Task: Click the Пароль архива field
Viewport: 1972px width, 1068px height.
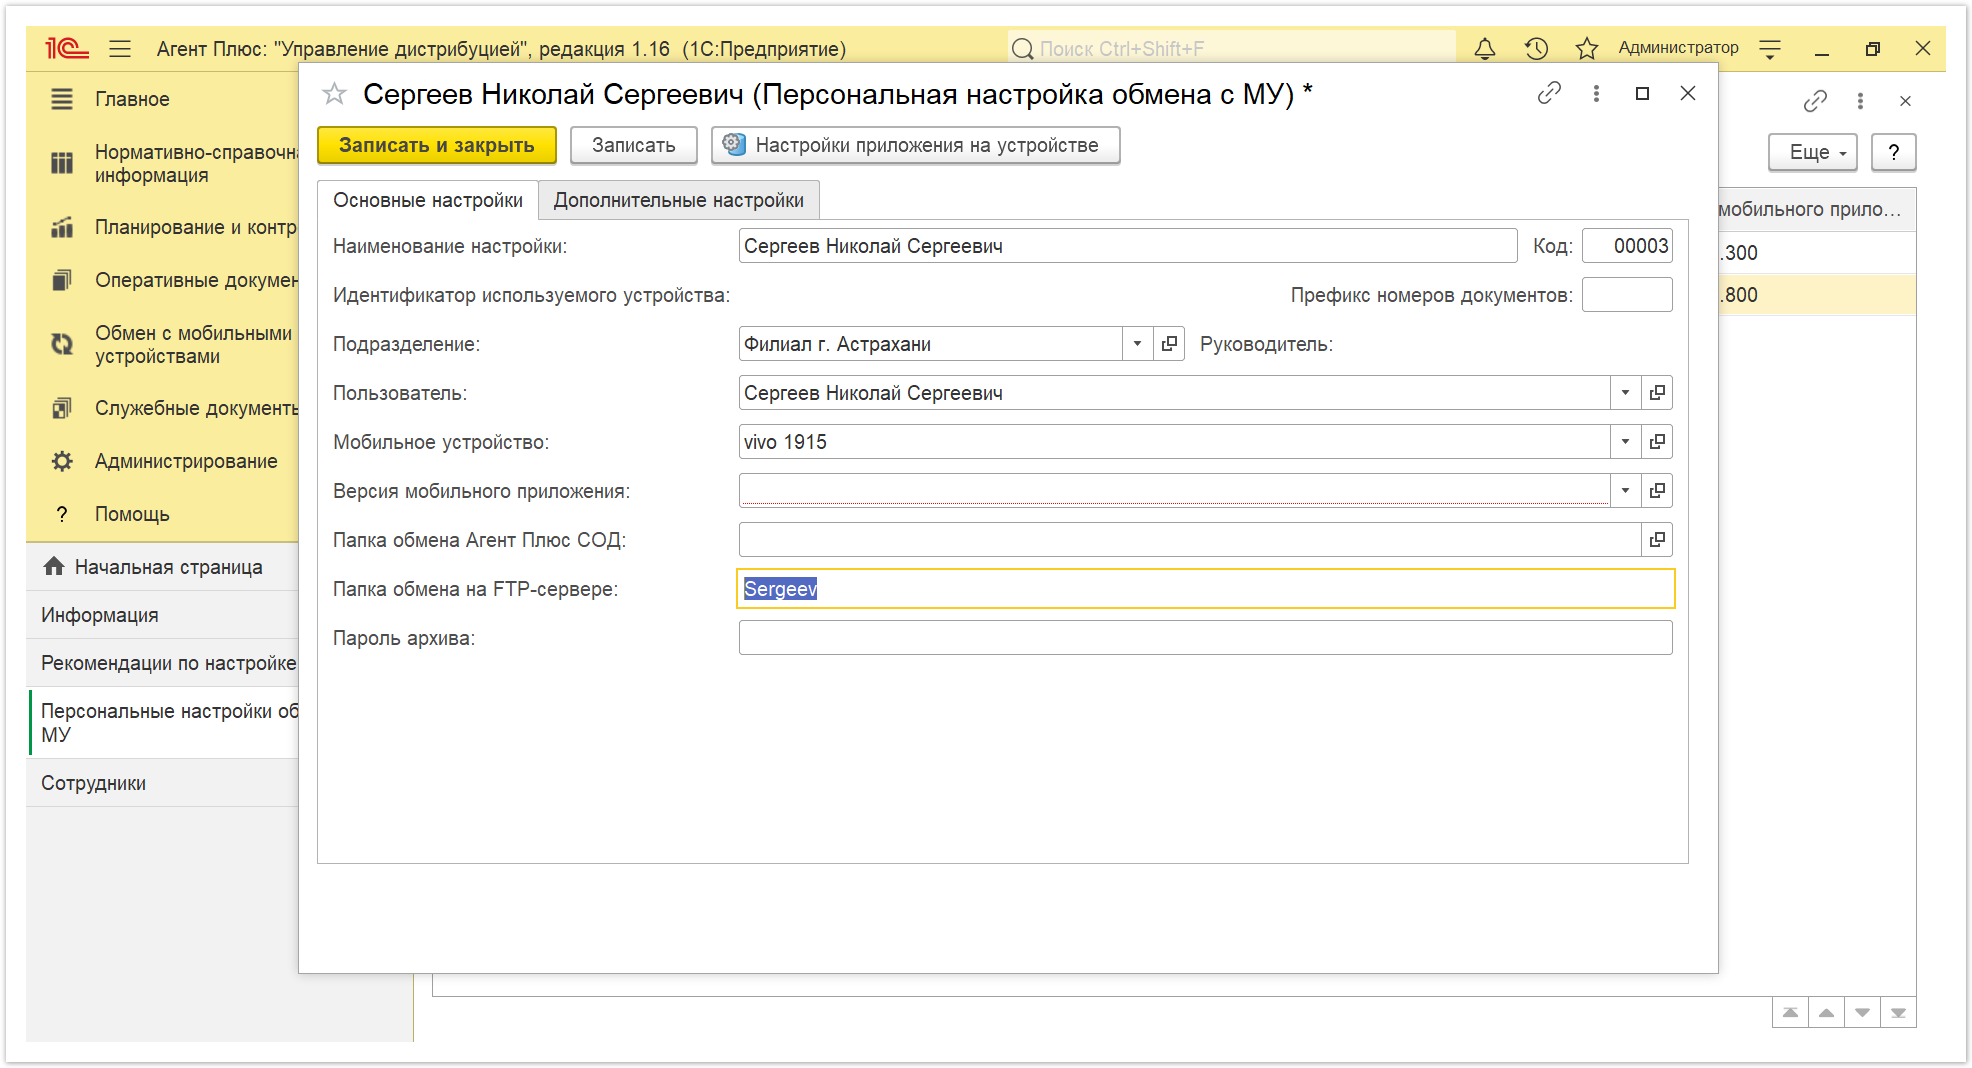Action: [1205, 638]
